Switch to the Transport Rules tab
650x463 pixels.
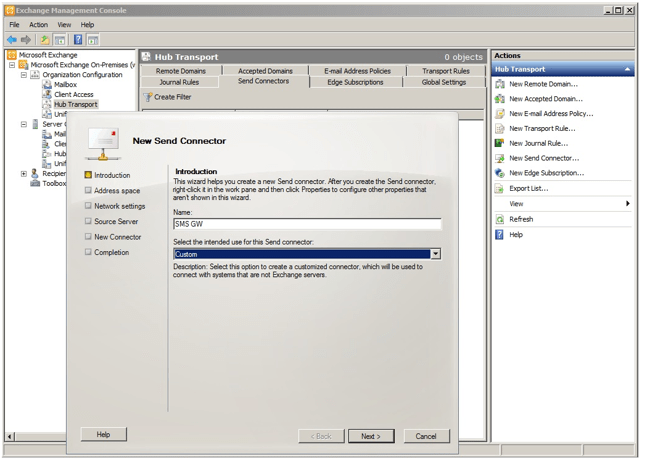[446, 71]
